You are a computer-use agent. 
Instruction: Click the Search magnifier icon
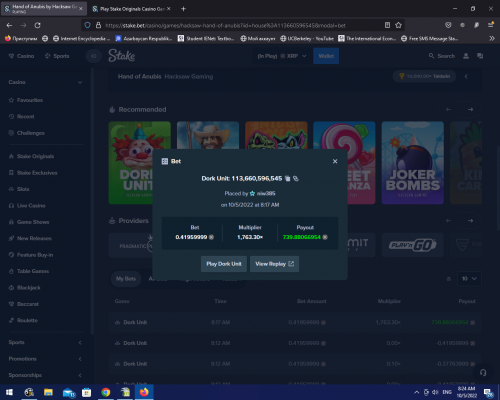pyautogui.click(x=431, y=56)
